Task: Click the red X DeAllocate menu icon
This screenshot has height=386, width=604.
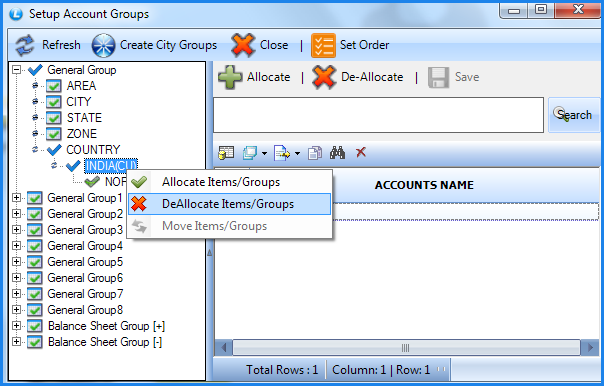Action: point(139,204)
